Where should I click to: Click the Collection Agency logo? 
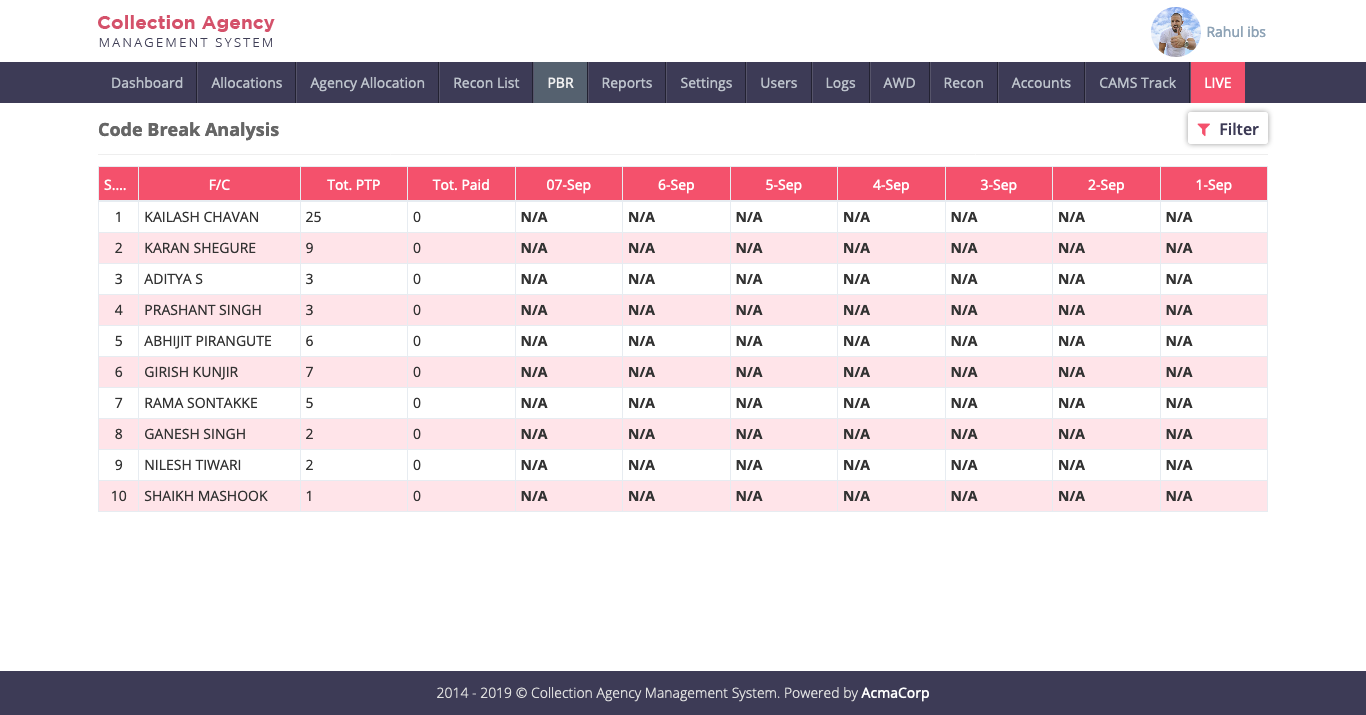tap(186, 31)
